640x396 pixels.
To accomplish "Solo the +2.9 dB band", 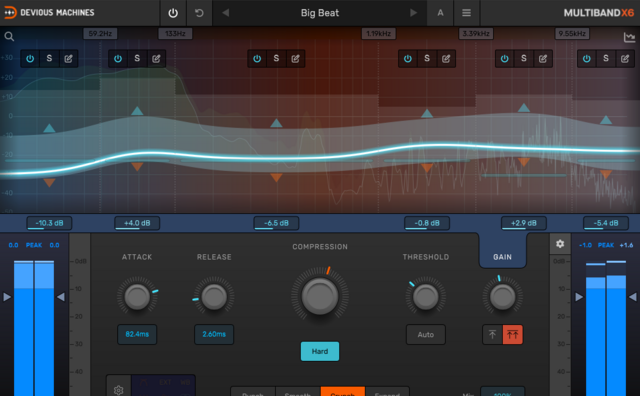I will 524,58.
